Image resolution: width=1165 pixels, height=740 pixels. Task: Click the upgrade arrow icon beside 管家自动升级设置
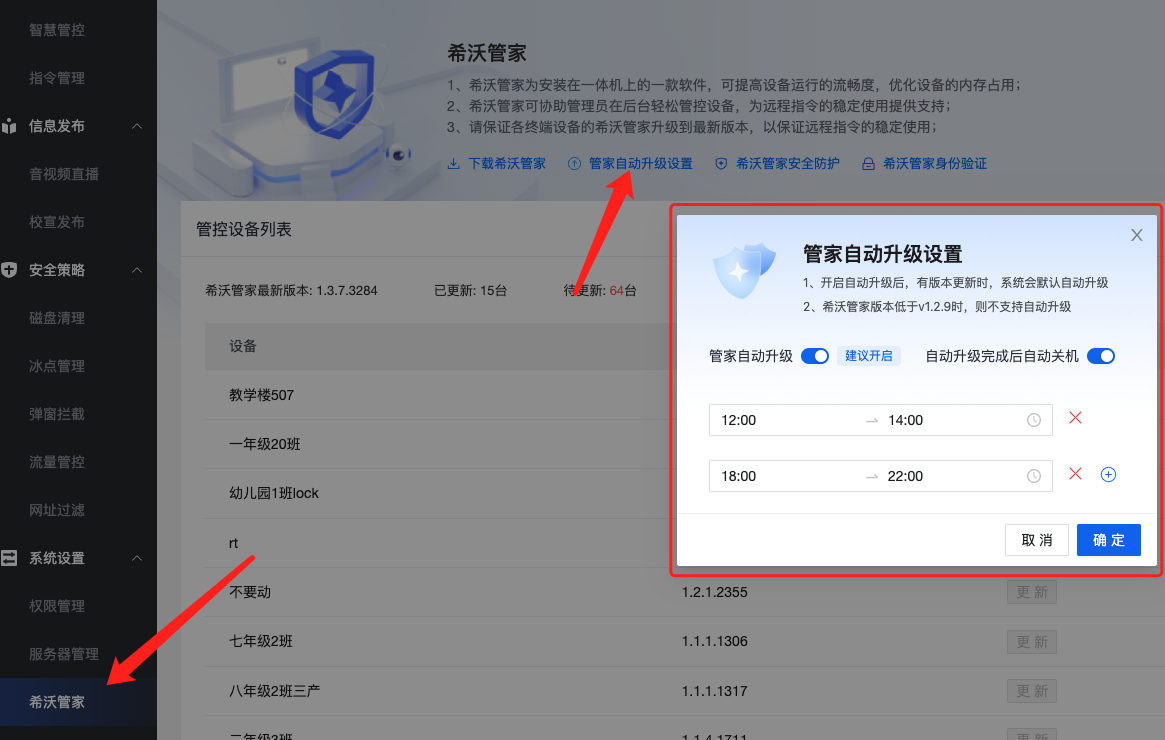tap(574, 163)
